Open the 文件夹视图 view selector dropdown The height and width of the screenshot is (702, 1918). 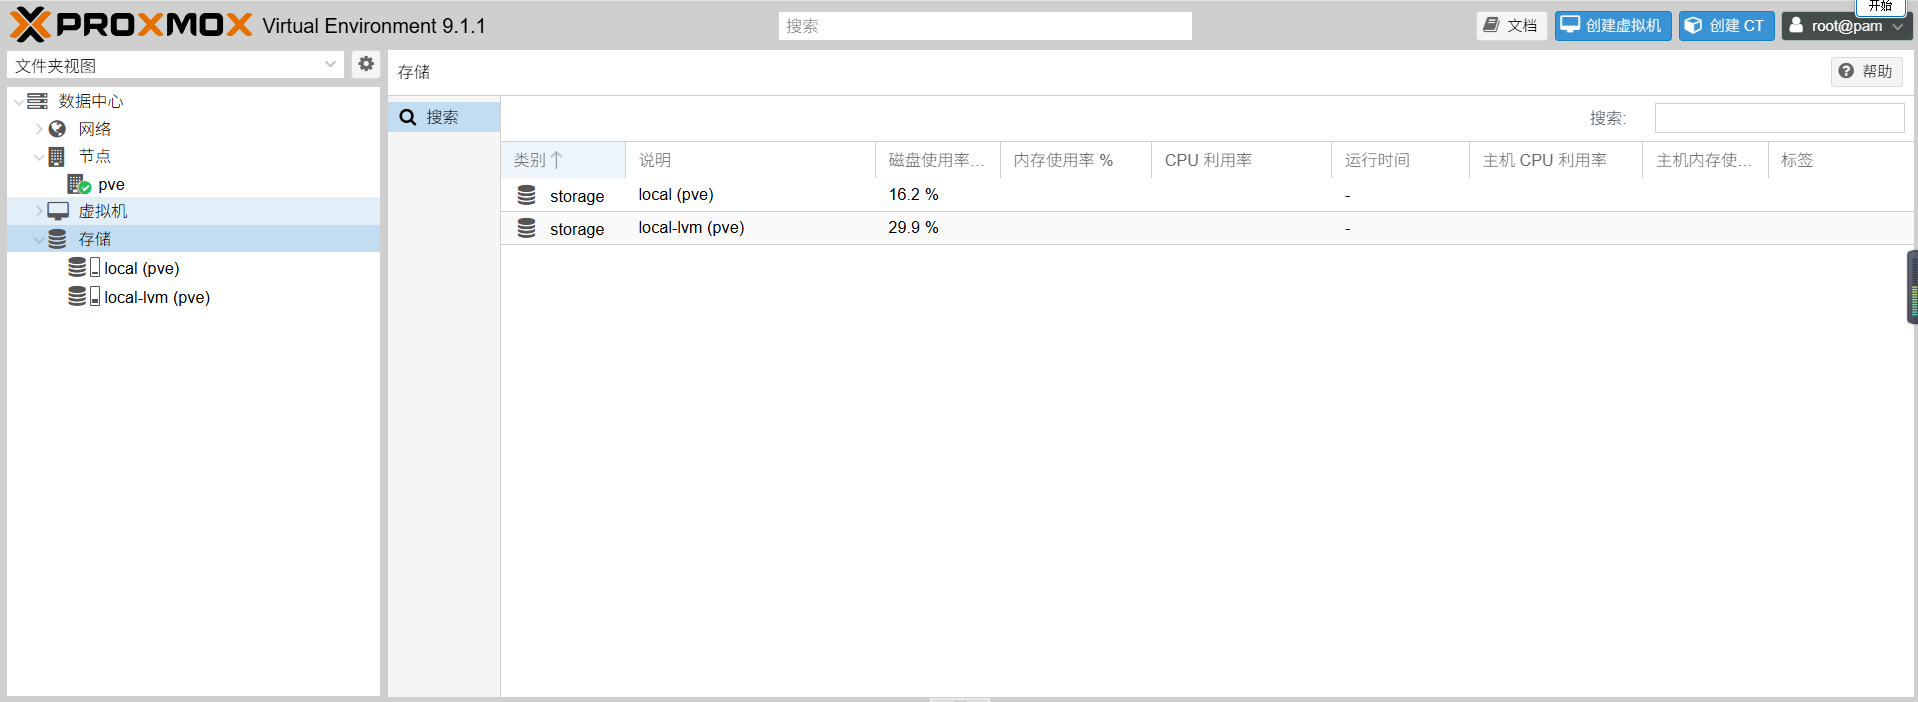[x=175, y=65]
